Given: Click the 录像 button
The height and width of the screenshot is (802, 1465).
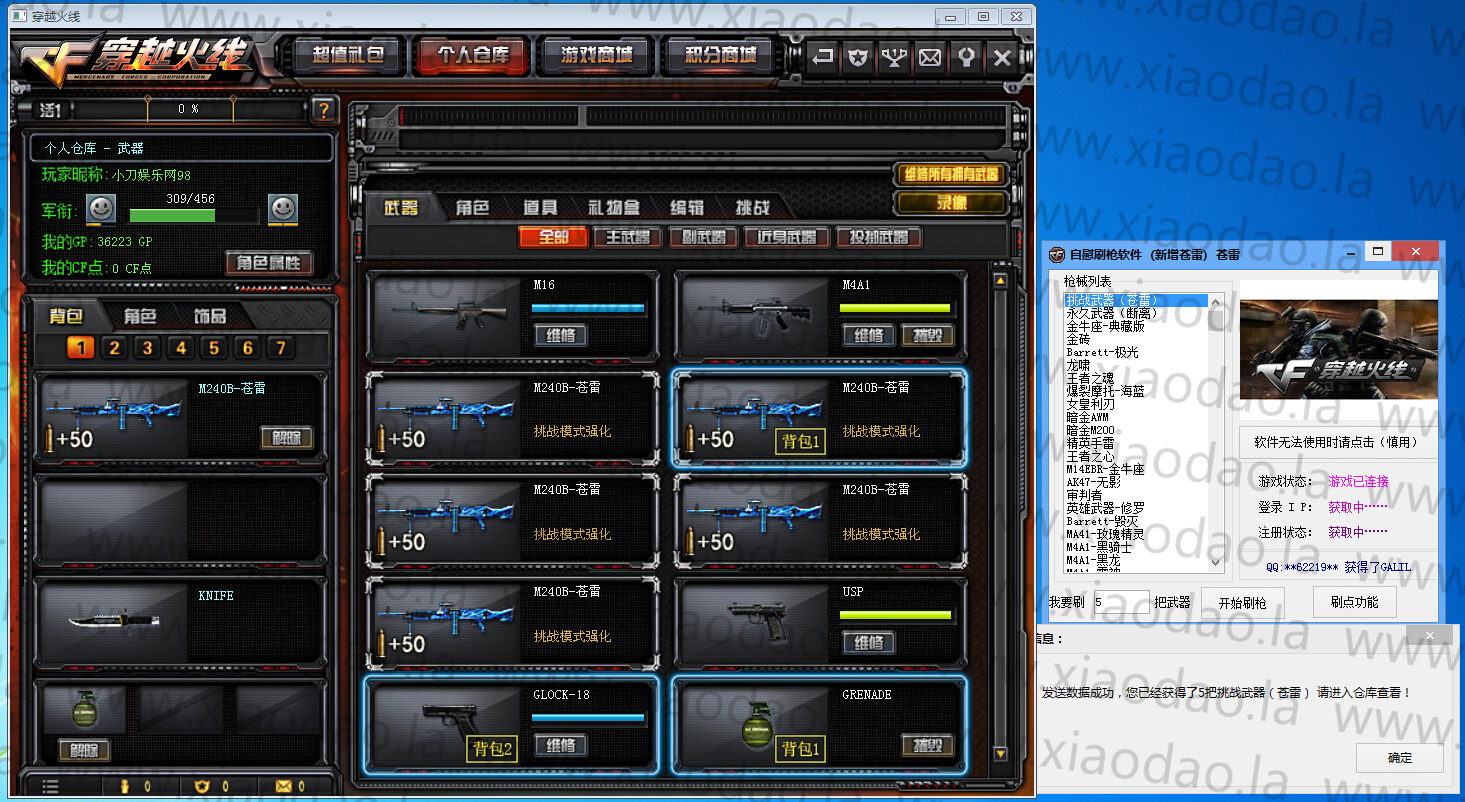Looking at the screenshot, I should coord(951,202).
